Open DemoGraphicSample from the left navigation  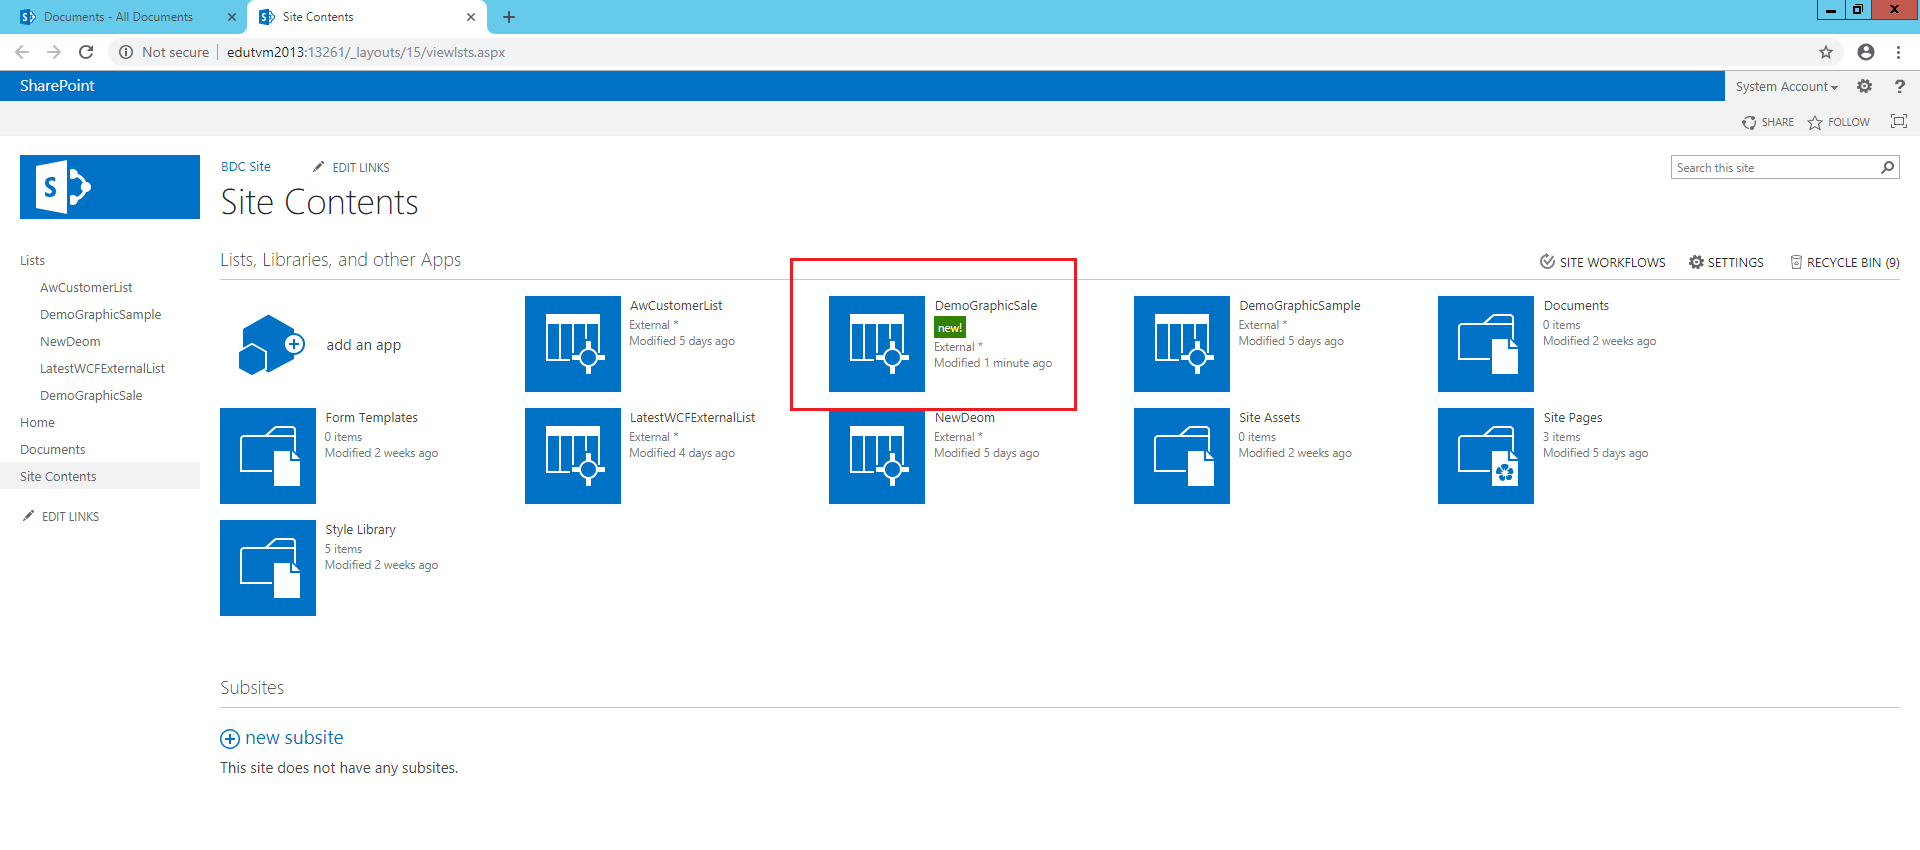click(x=100, y=314)
